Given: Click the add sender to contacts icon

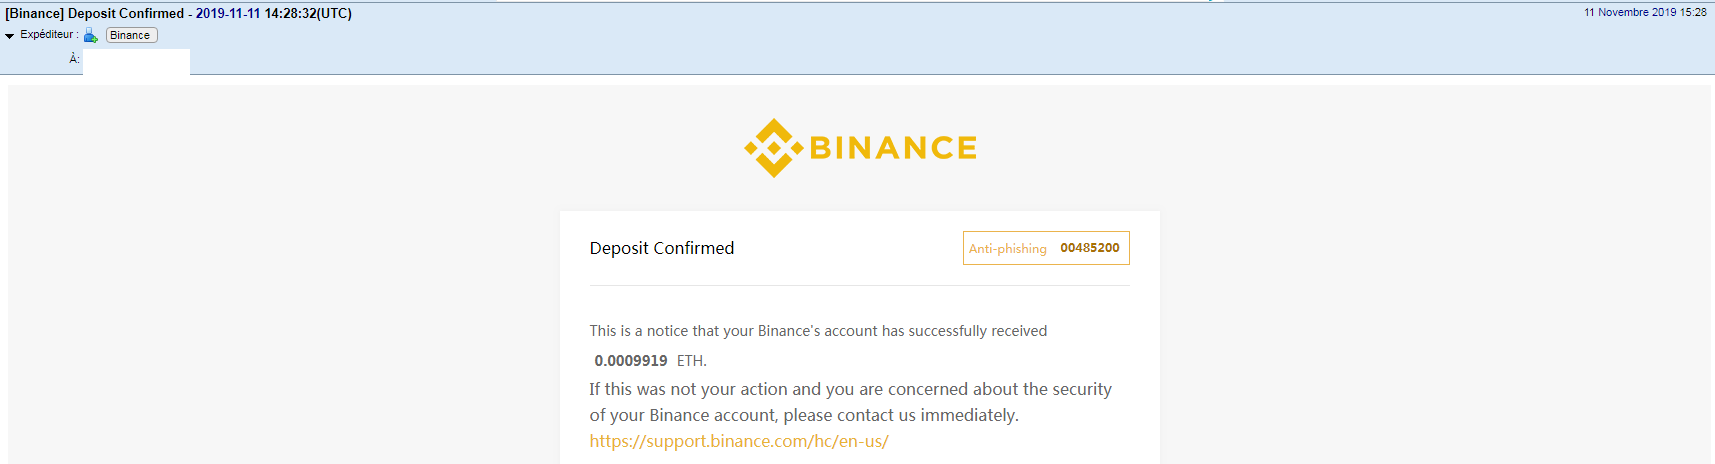Looking at the screenshot, I should (91, 36).
